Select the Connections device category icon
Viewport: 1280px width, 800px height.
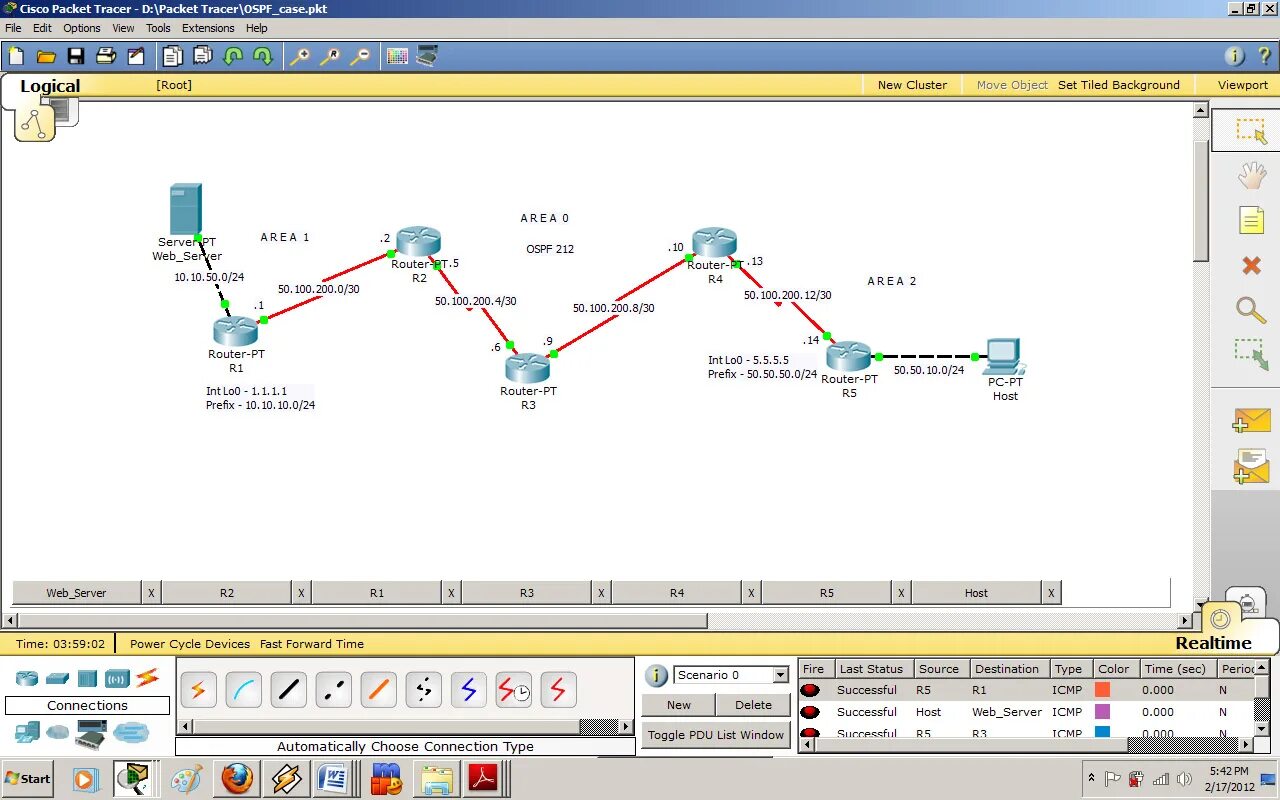pyautogui.click(x=147, y=678)
